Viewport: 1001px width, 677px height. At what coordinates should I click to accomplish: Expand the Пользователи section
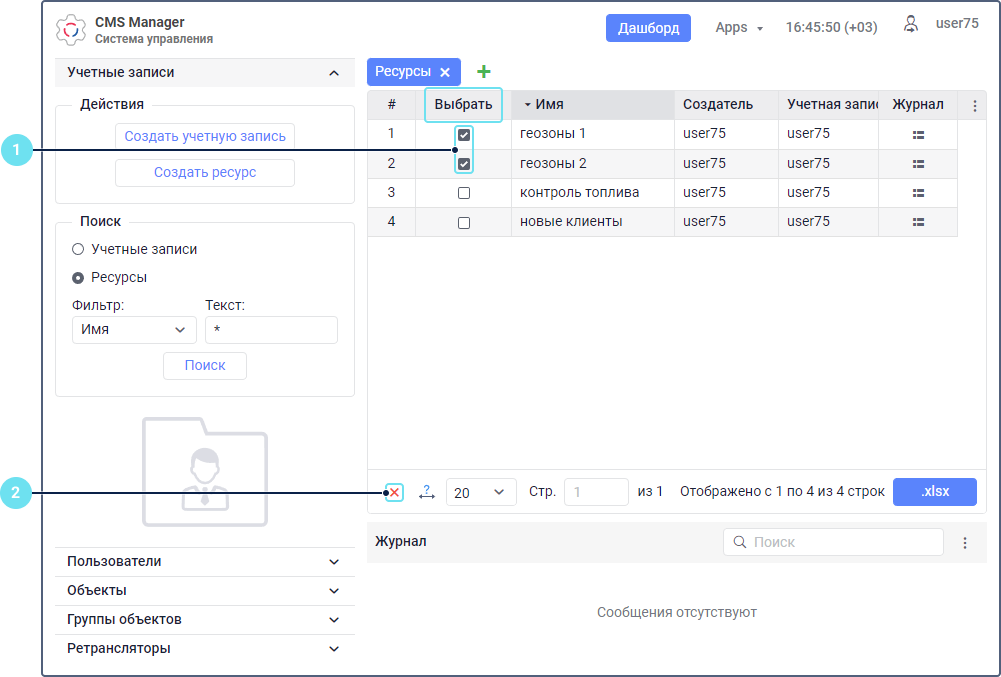pyautogui.click(x=204, y=562)
